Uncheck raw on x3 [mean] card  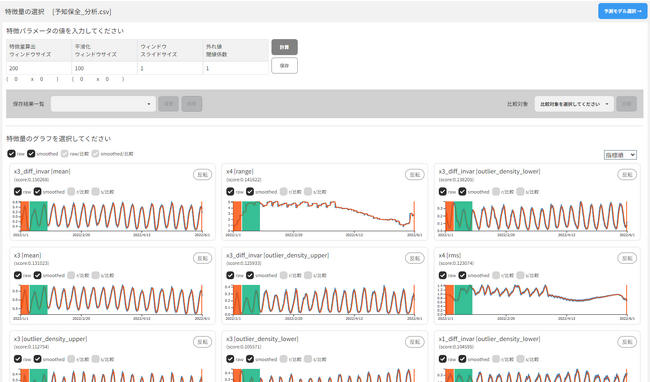[x=18, y=275]
